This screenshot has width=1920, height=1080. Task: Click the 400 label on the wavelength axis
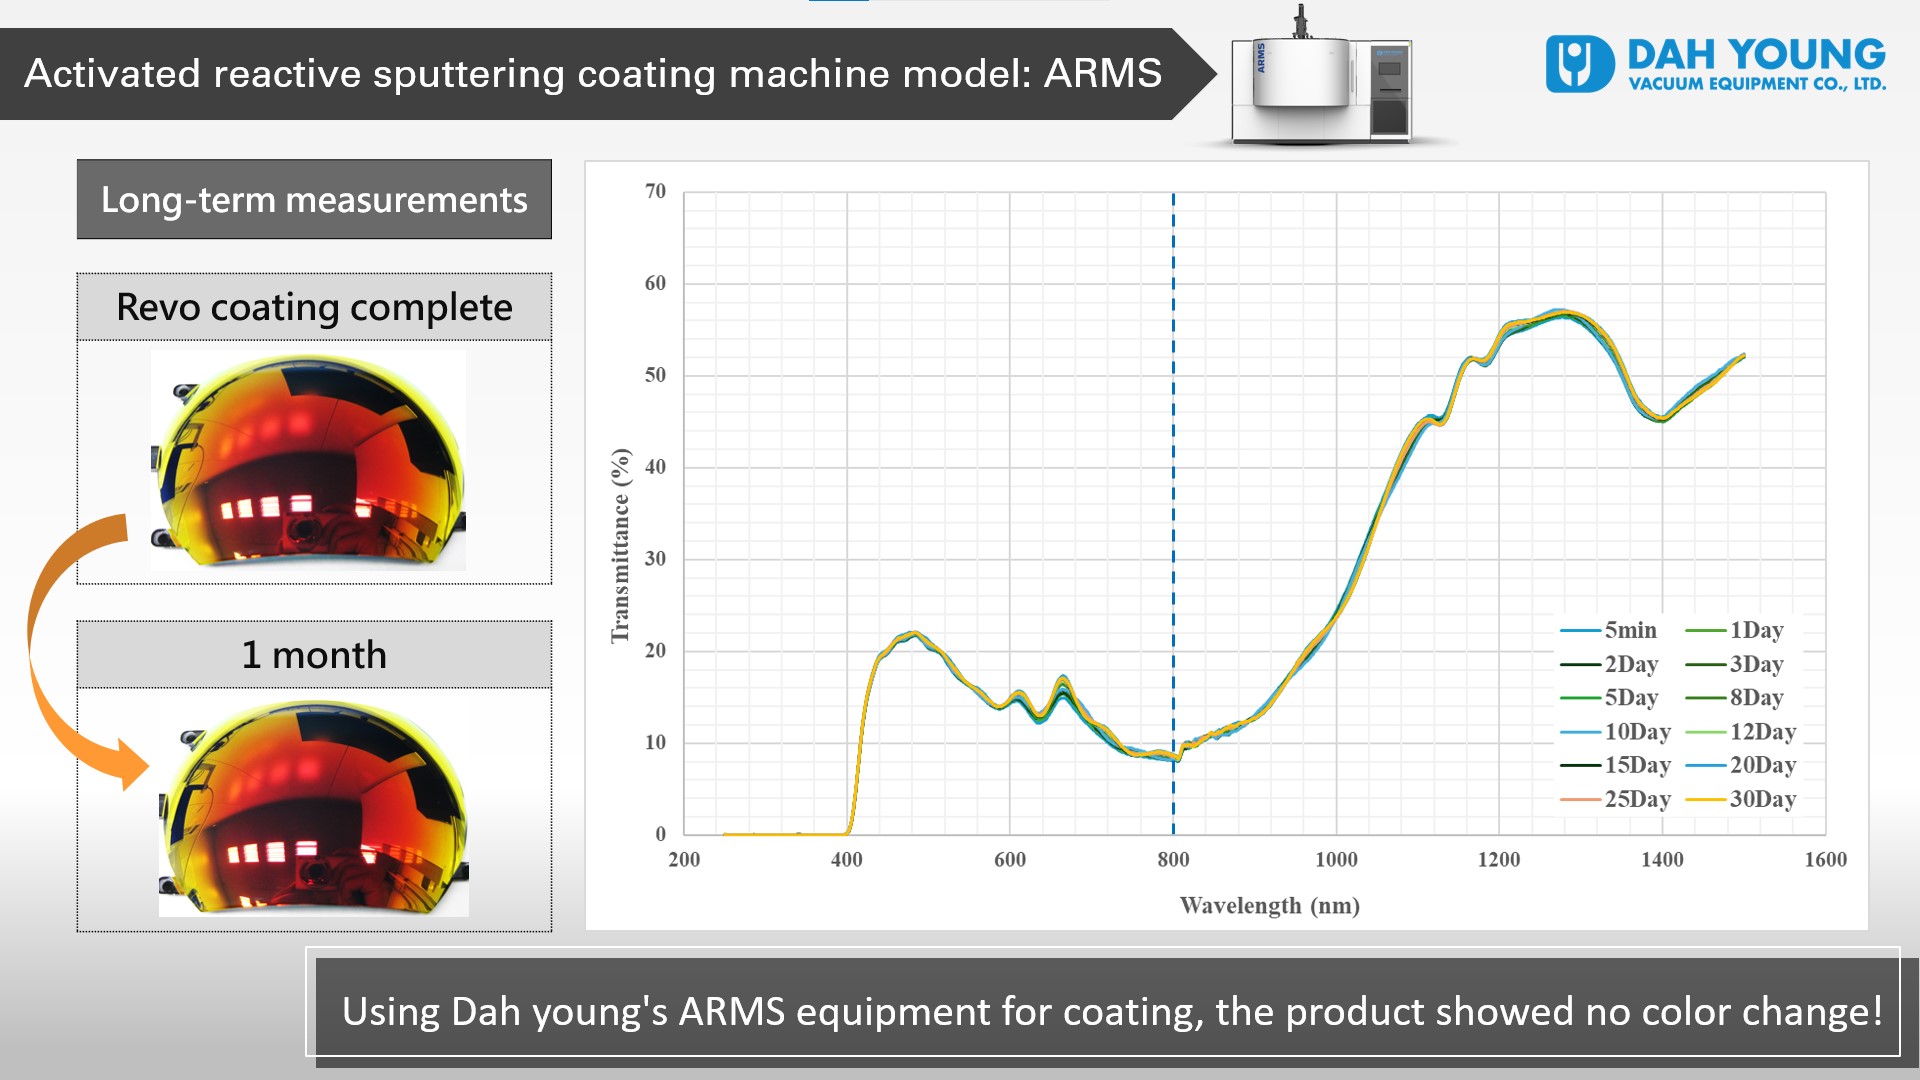847,859
